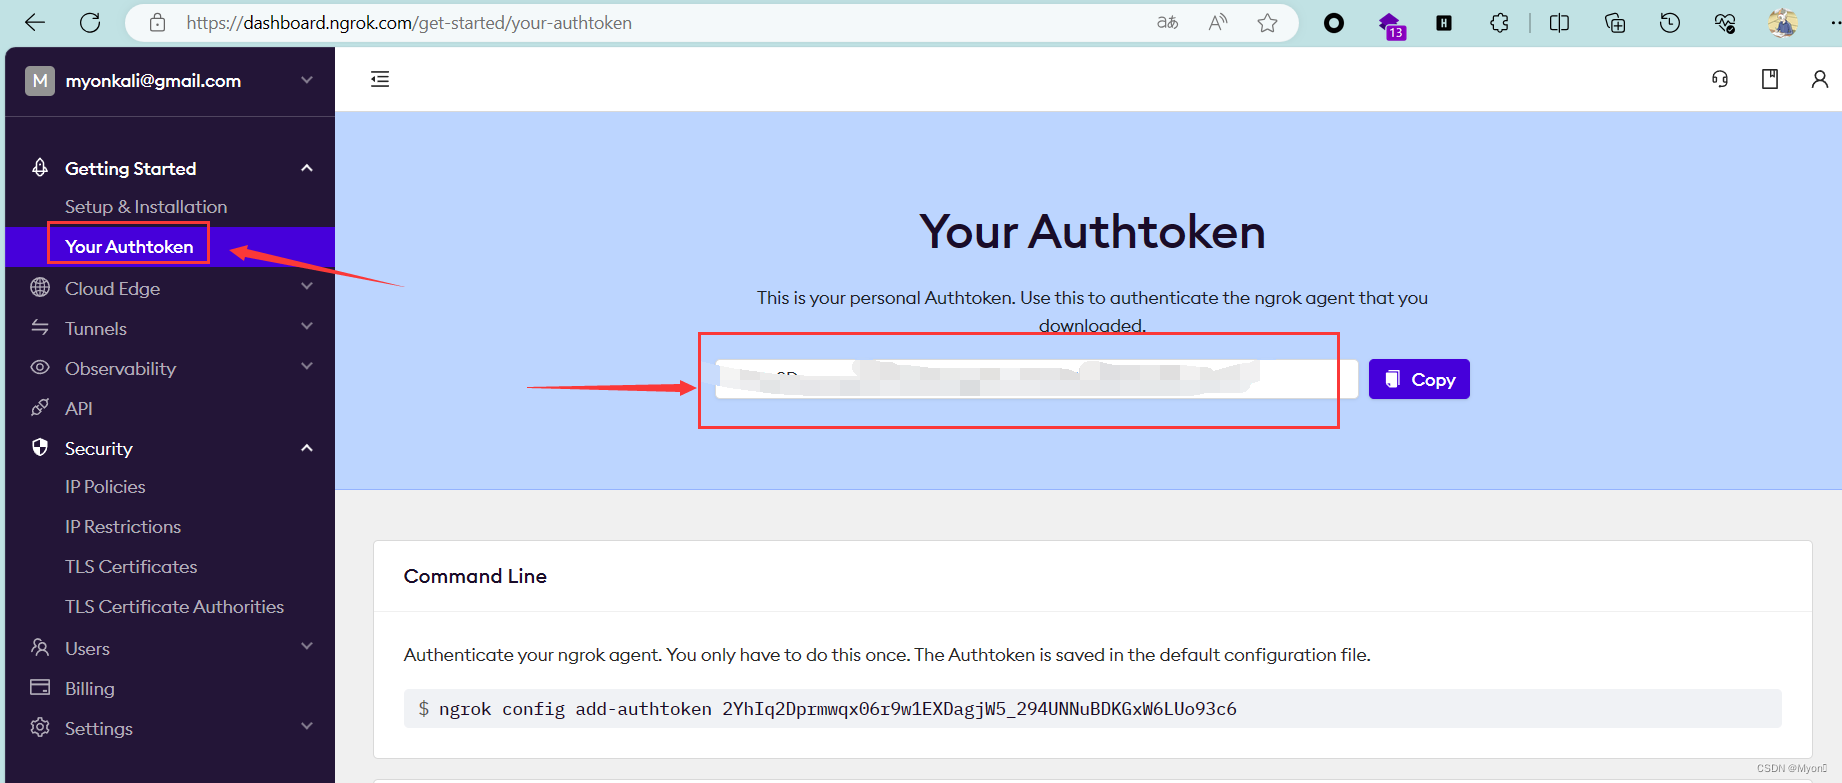Viewport: 1842px width, 783px height.
Task: Open user account icon in header
Action: (x=1820, y=79)
